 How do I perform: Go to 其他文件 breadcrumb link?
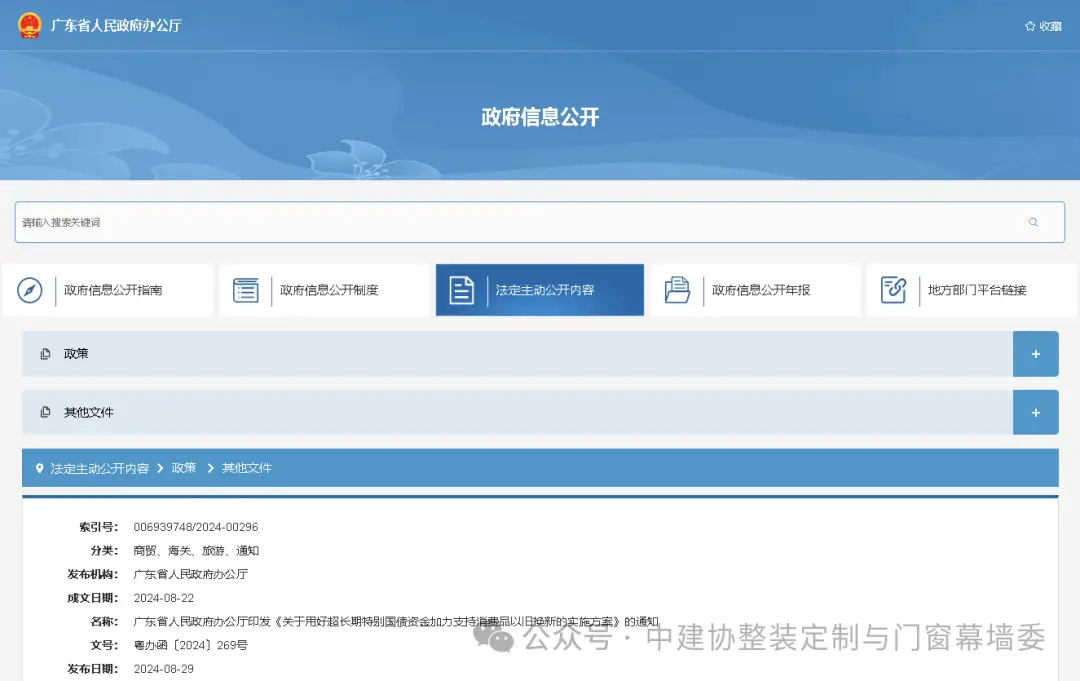pyautogui.click(x=247, y=468)
